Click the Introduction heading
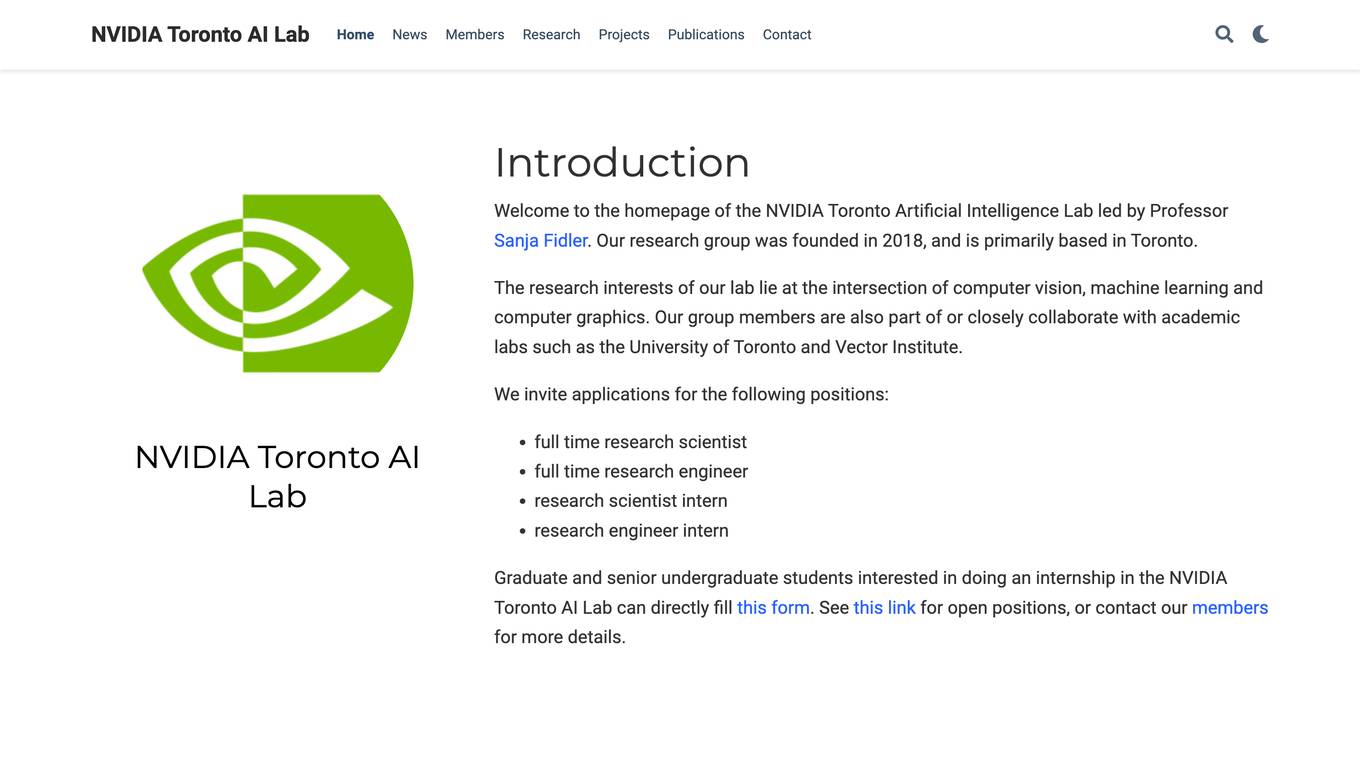This screenshot has height=764, width=1360. point(622,162)
